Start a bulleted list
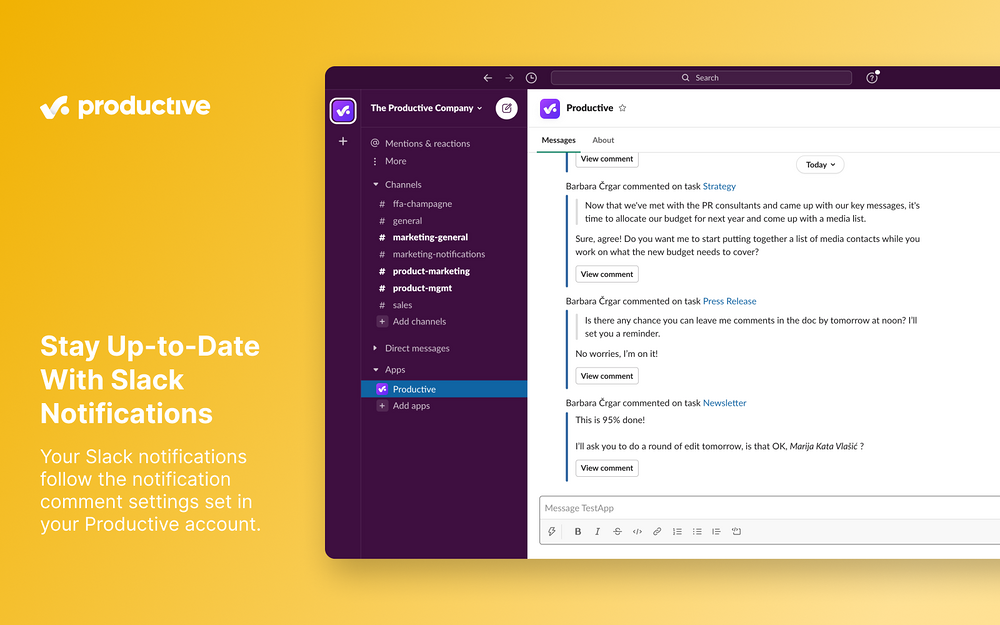Screen dimensions: 1000x625 tap(697, 531)
